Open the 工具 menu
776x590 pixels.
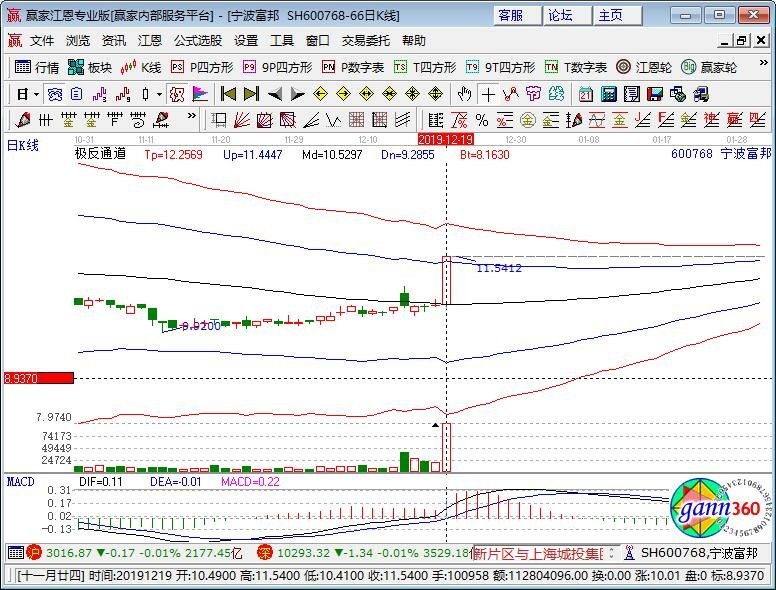pyautogui.click(x=282, y=41)
